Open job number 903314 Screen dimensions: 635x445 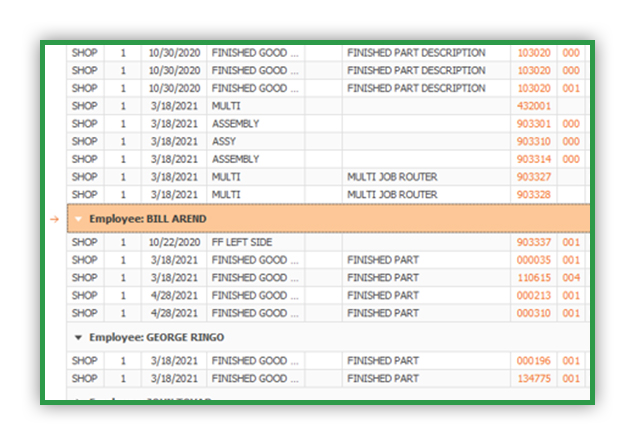pyautogui.click(x=534, y=160)
